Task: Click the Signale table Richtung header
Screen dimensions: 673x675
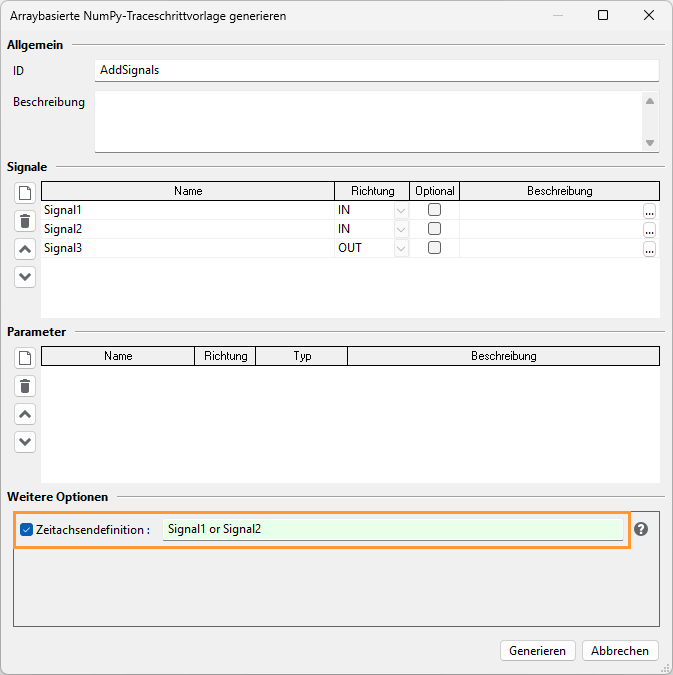Action: pyautogui.click(x=372, y=191)
